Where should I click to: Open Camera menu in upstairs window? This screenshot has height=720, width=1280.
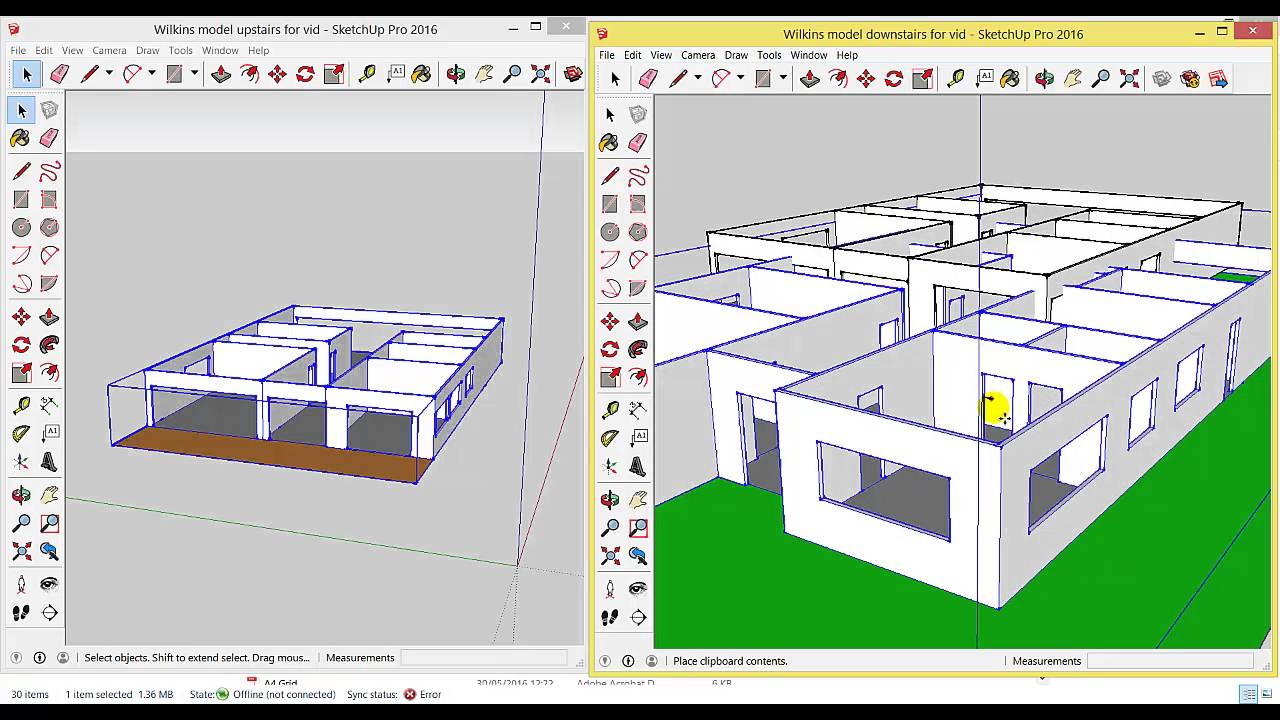tap(109, 51)
